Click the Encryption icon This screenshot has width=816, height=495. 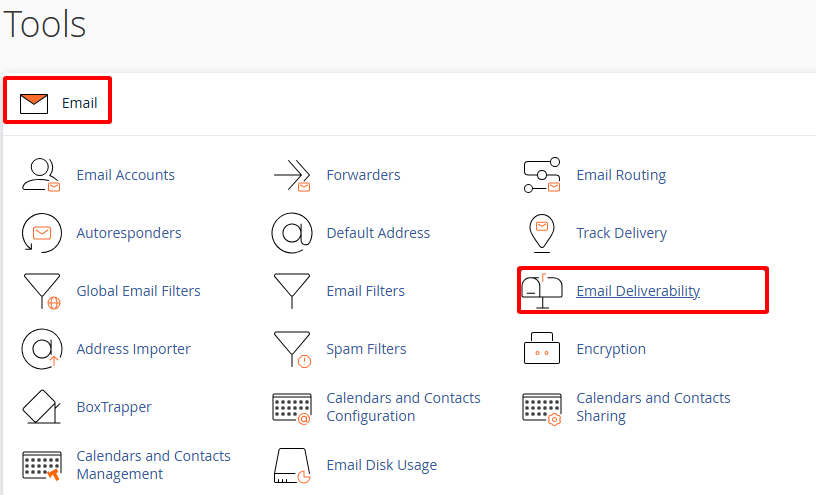[542, 348]
